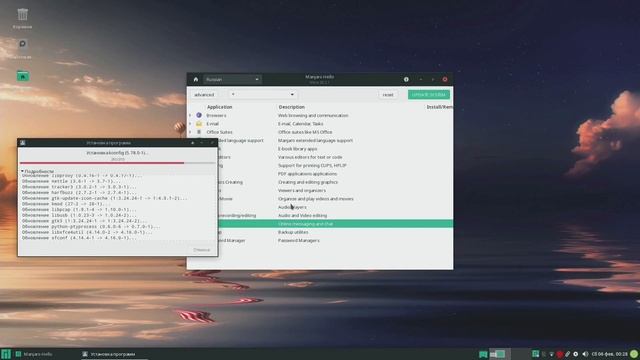Click green package manager tray icon

click(x=535, y=354)
